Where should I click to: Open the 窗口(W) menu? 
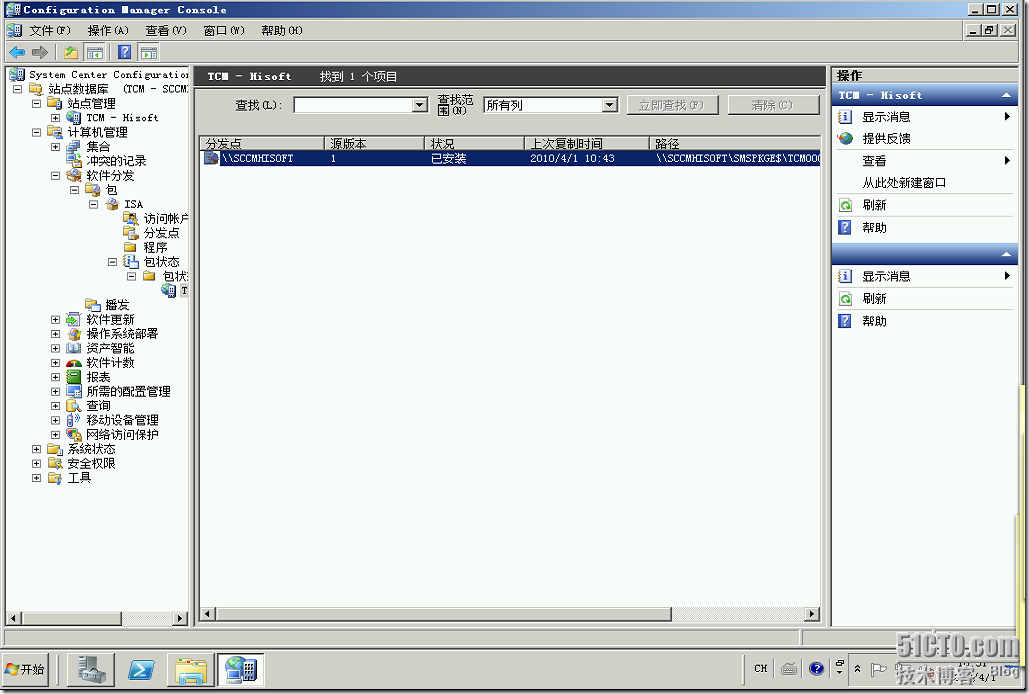224,31
